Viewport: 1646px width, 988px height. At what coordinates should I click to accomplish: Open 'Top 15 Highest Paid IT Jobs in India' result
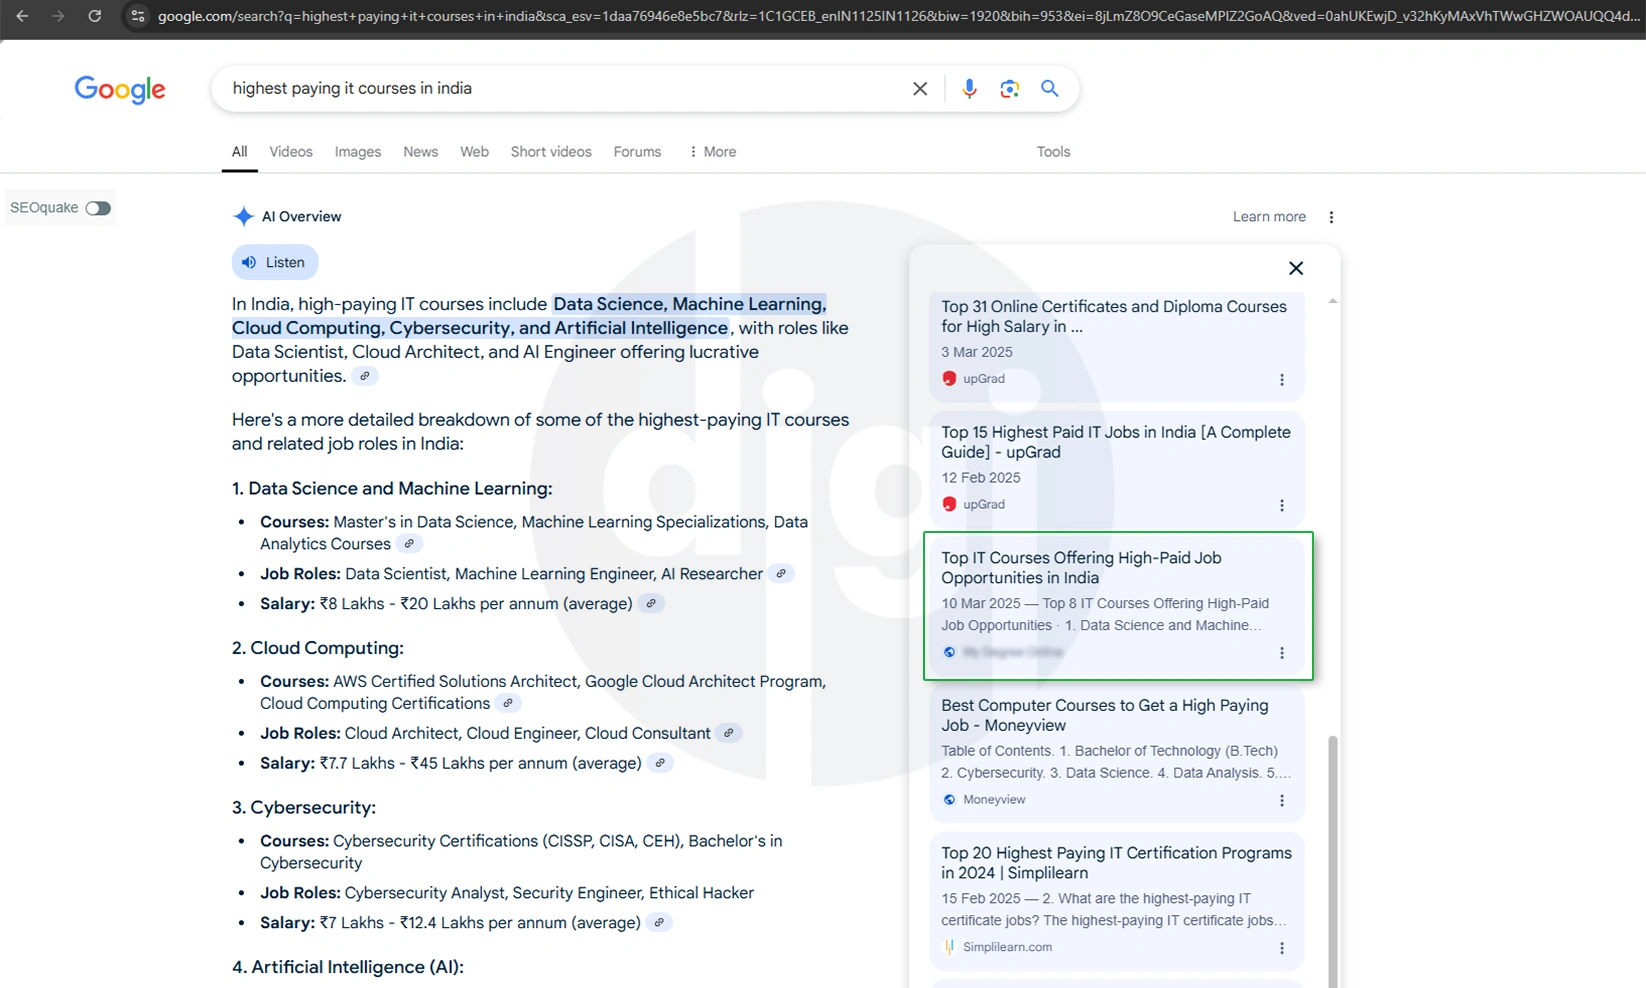(x=1115, y=442)
